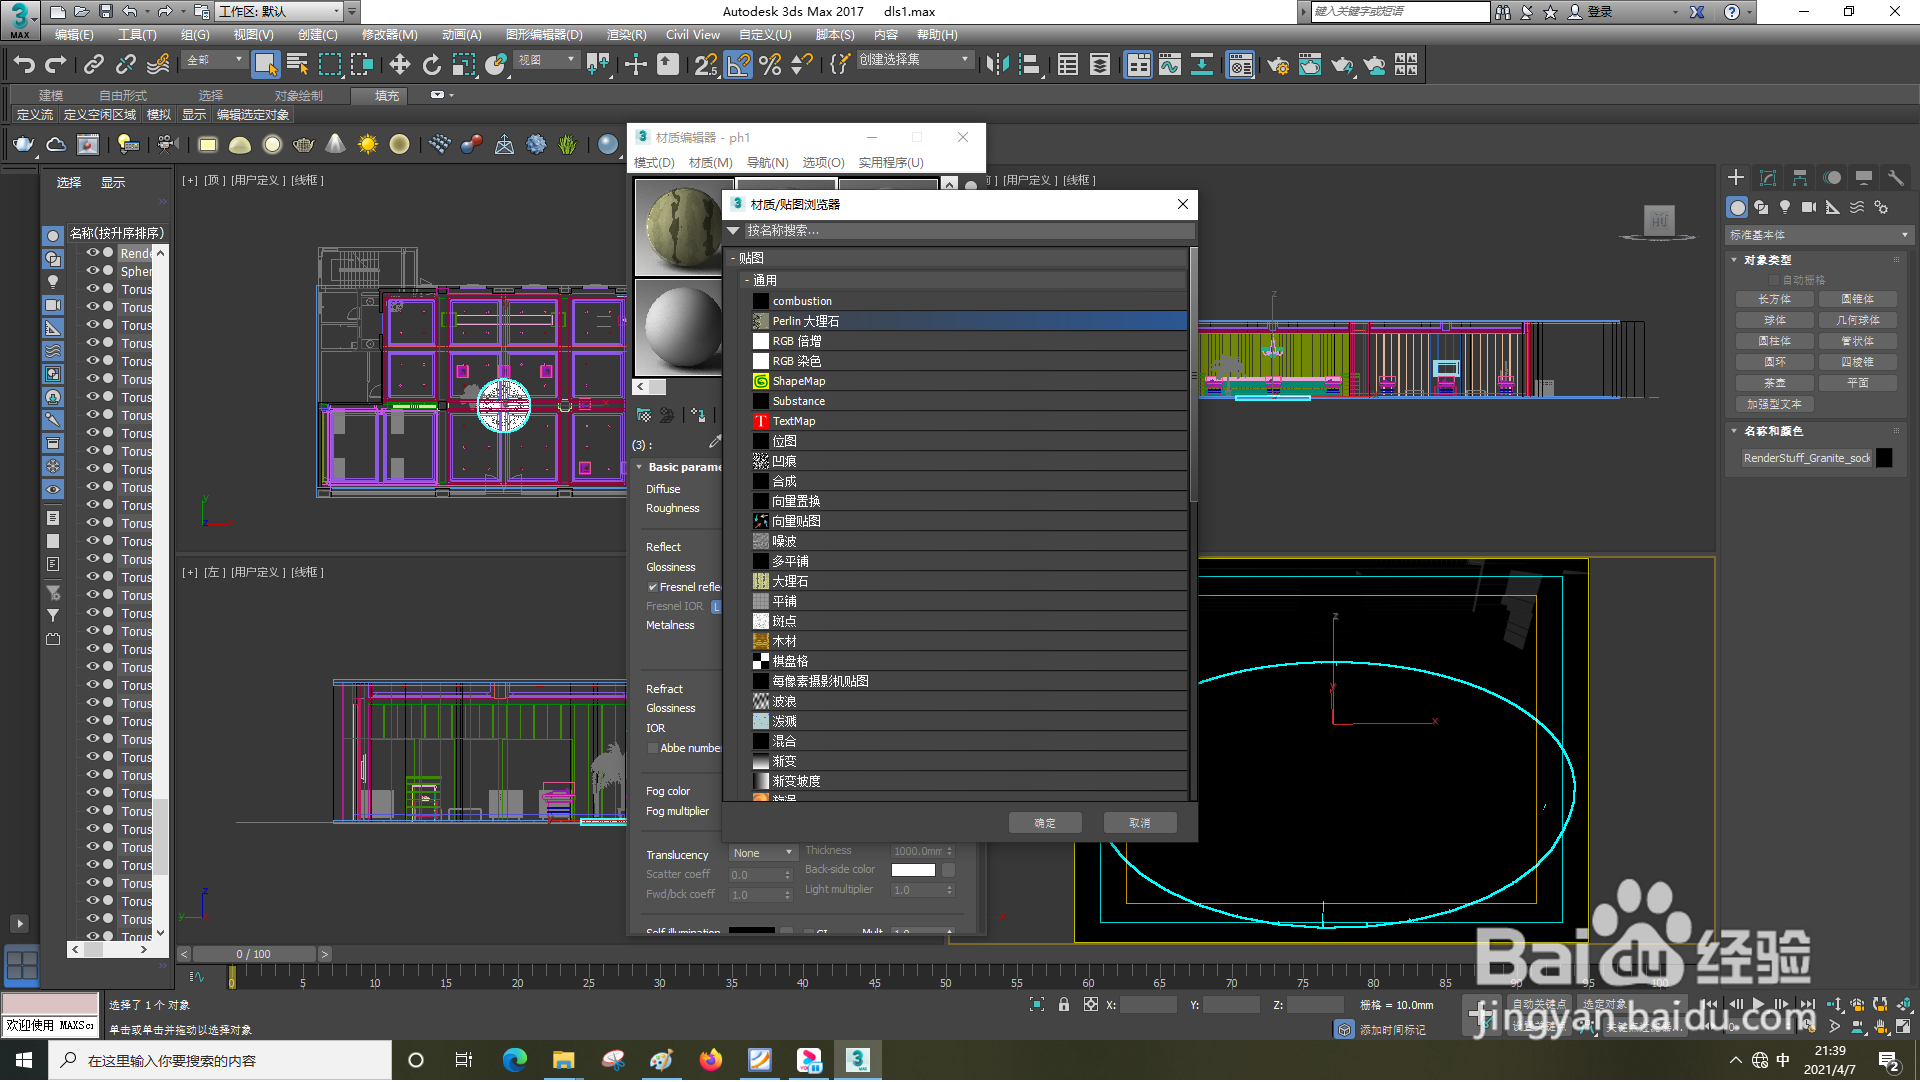Click the 确定 button in map browser

tap(1044, 824)
